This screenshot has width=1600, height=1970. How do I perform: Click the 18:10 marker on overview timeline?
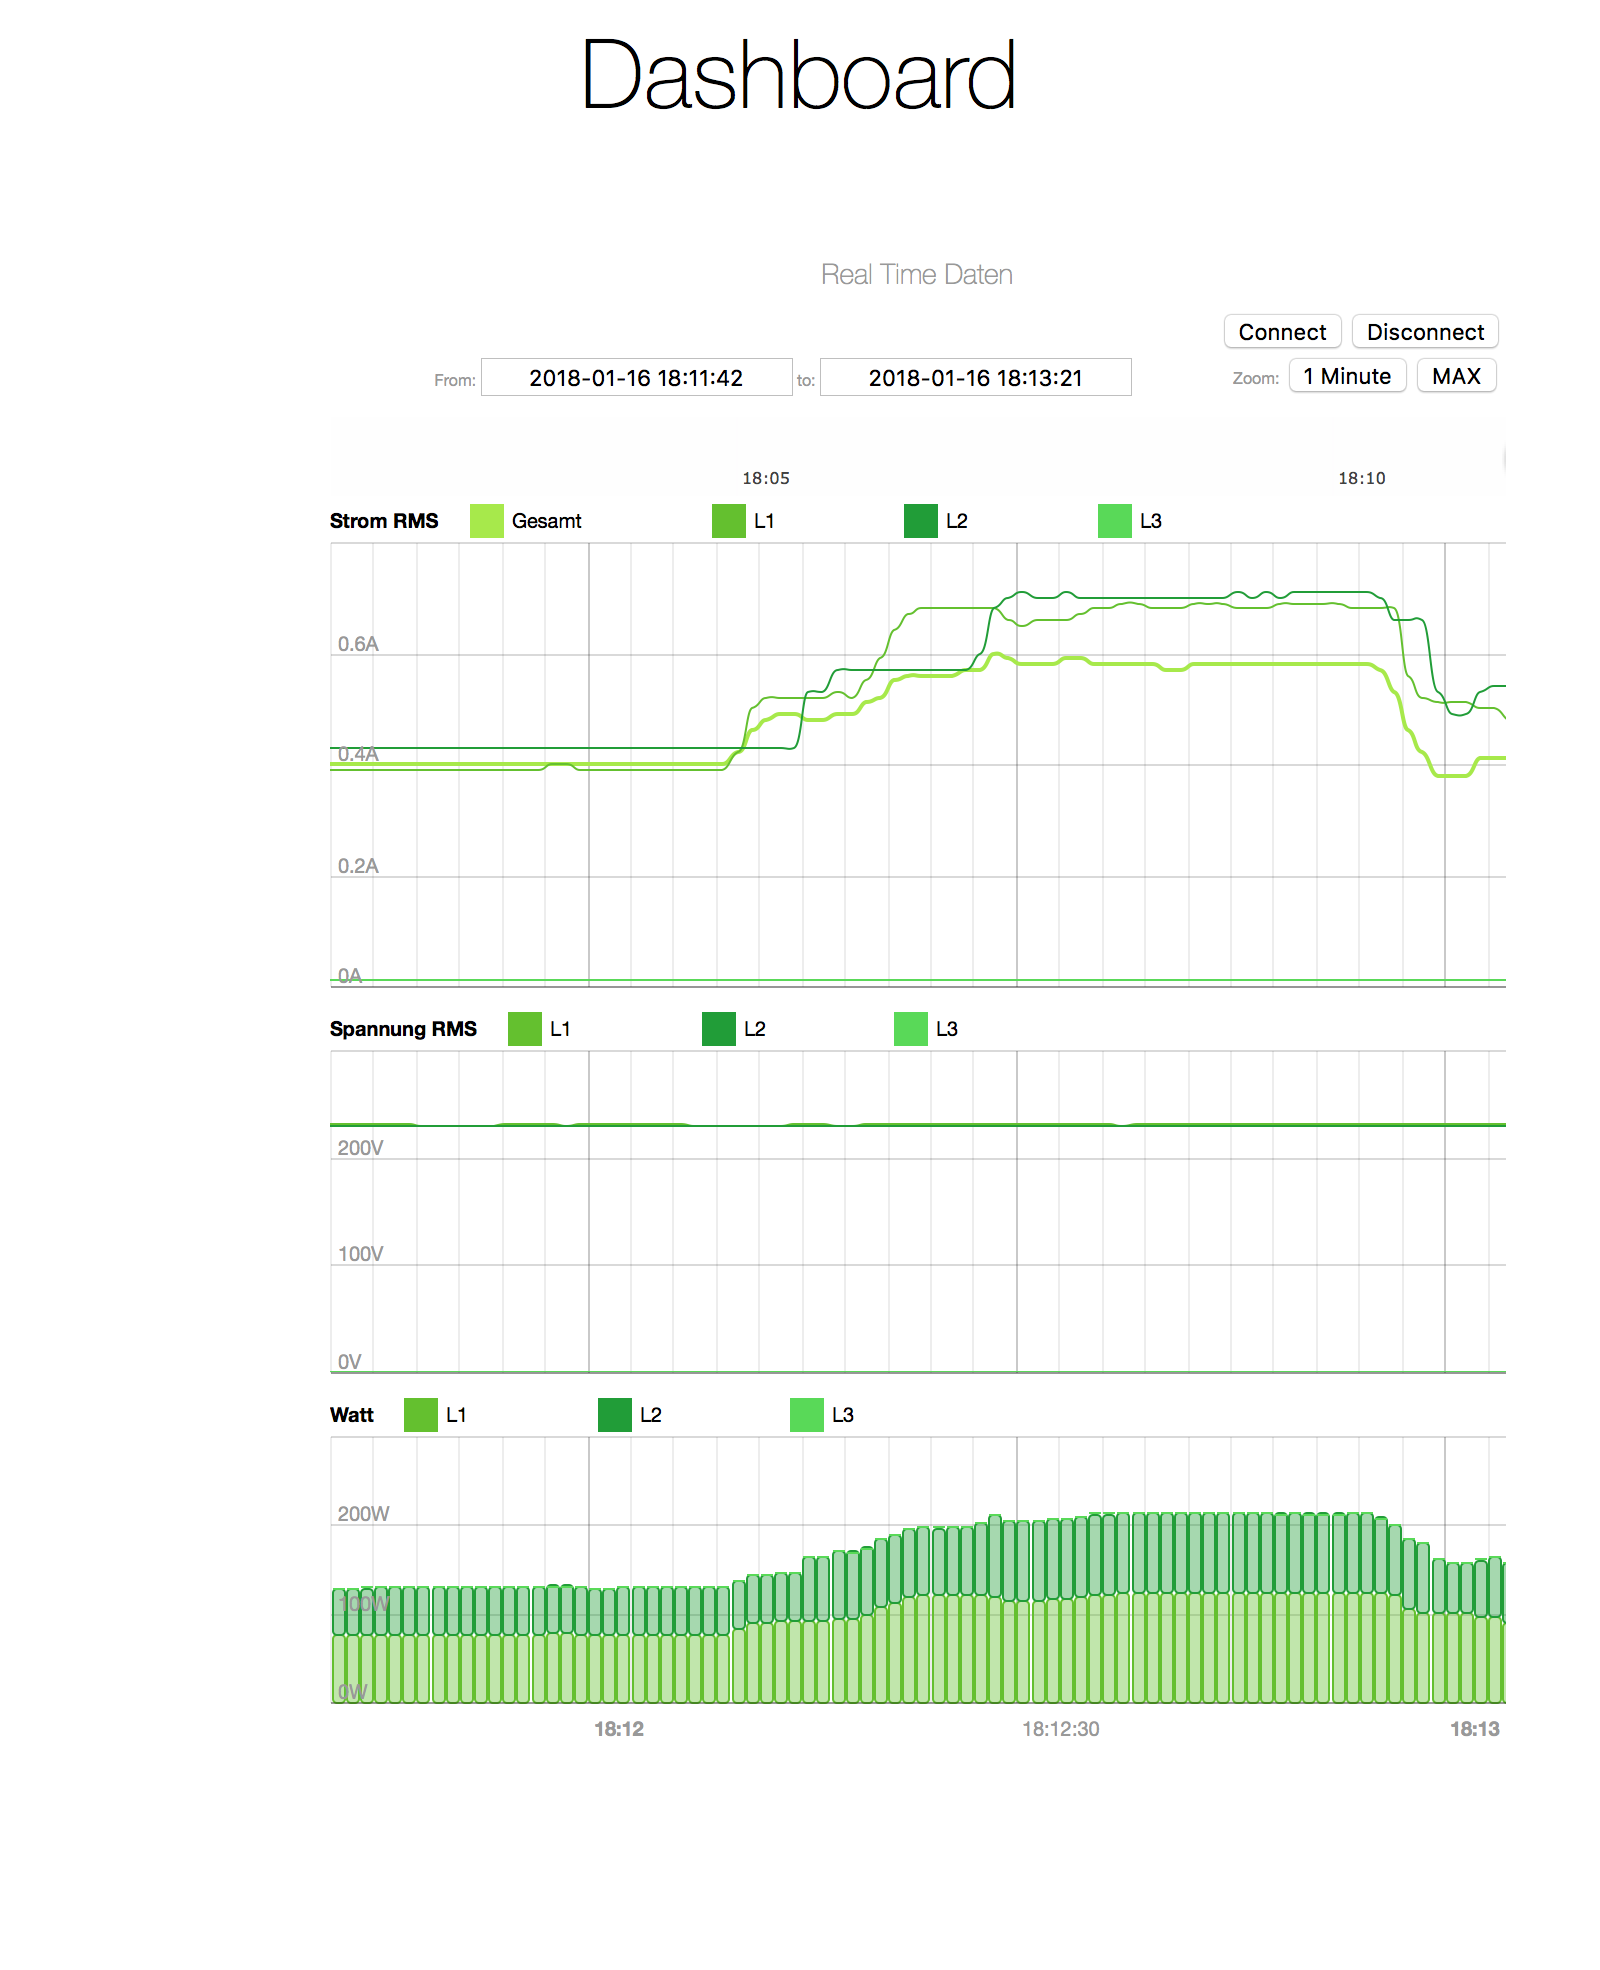click(1362, 478)
